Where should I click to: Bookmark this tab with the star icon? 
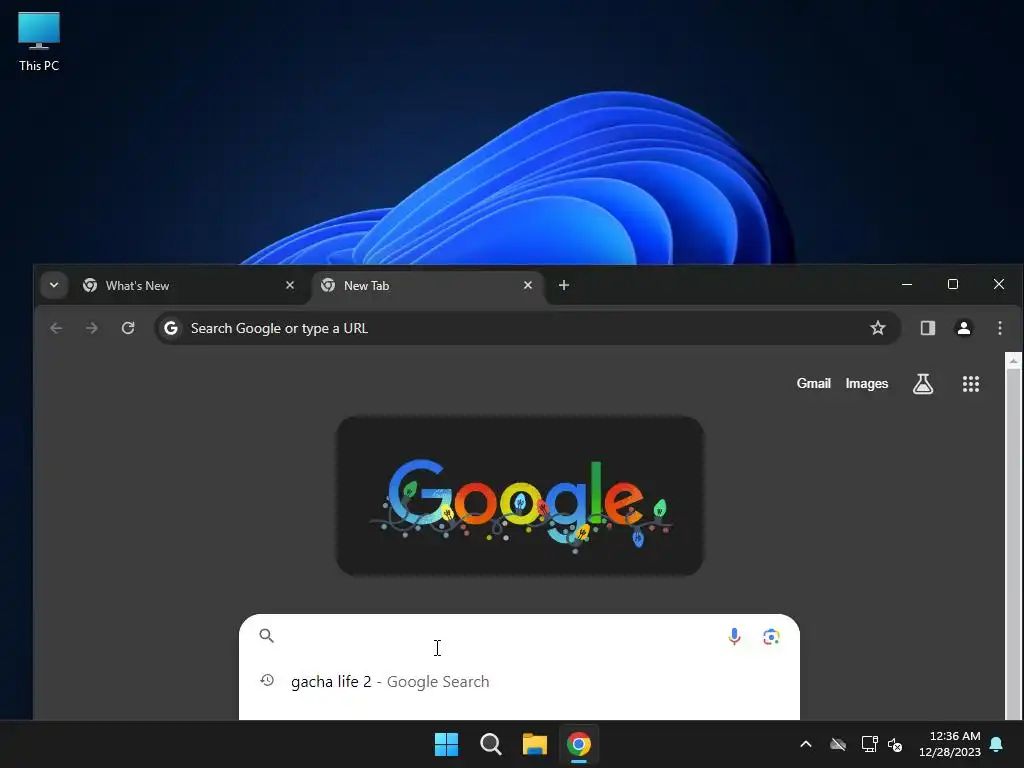[878, 328]
